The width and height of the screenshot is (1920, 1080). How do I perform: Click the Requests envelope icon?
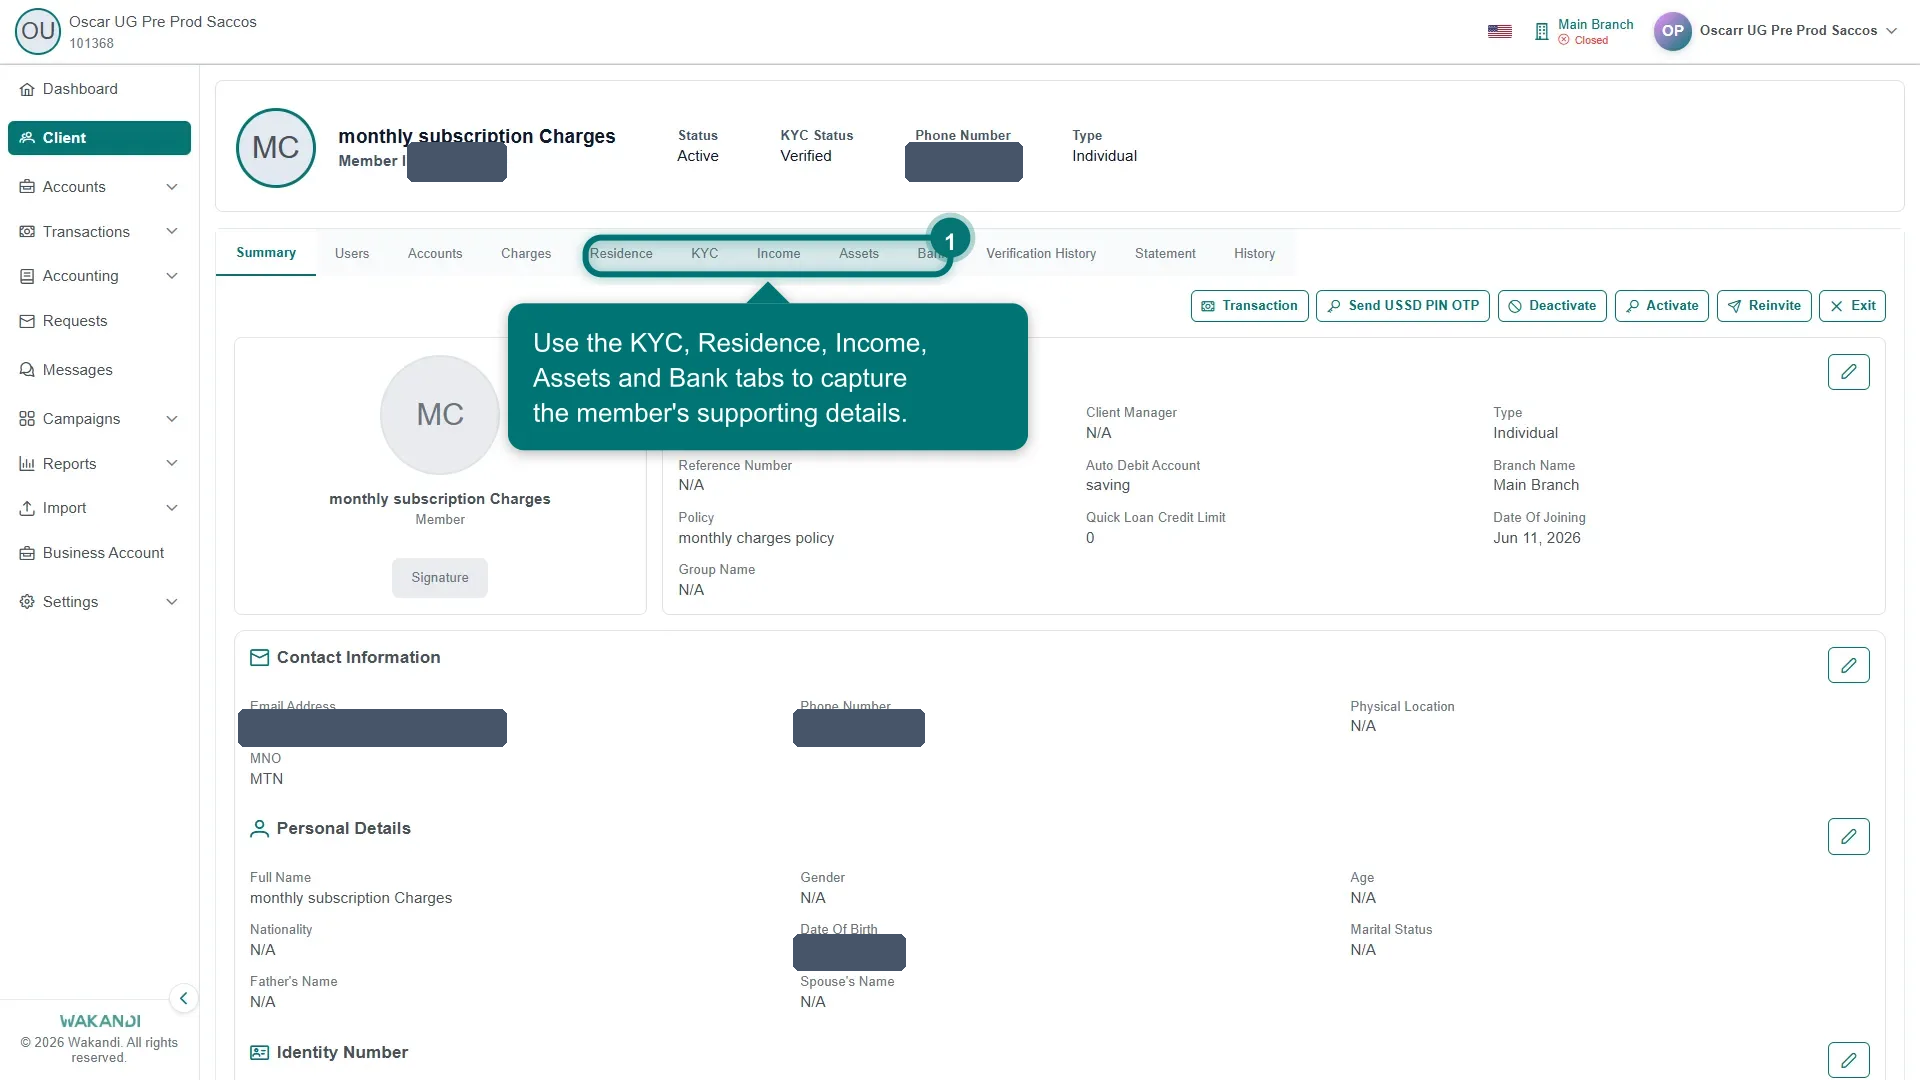click(27, 321)
